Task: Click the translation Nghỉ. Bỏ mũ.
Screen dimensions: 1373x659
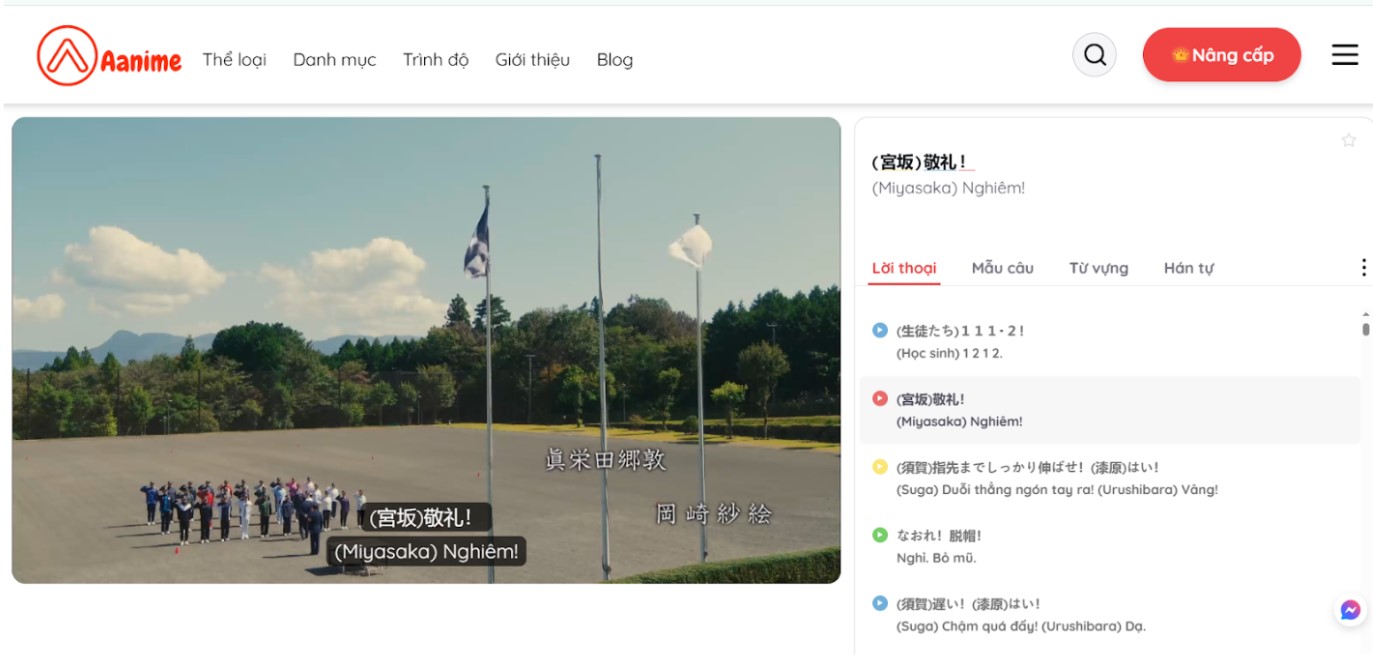Action: click(936, 558)
